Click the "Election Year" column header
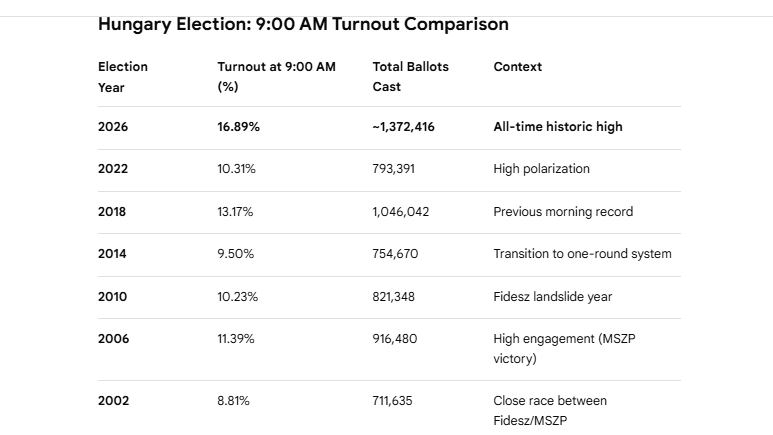The height and width of the screenshot is (435, 773). pos(123,76)
